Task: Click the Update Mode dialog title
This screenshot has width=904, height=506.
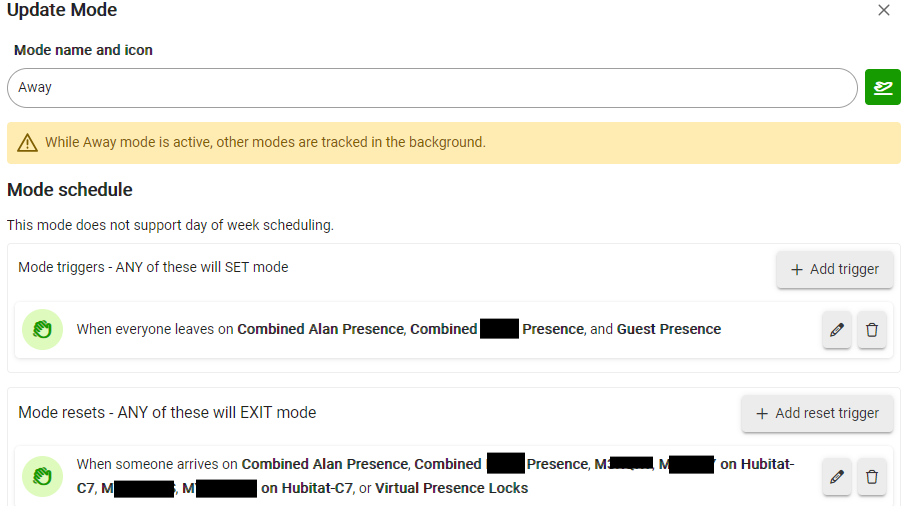Action: [x=62, y=11]
